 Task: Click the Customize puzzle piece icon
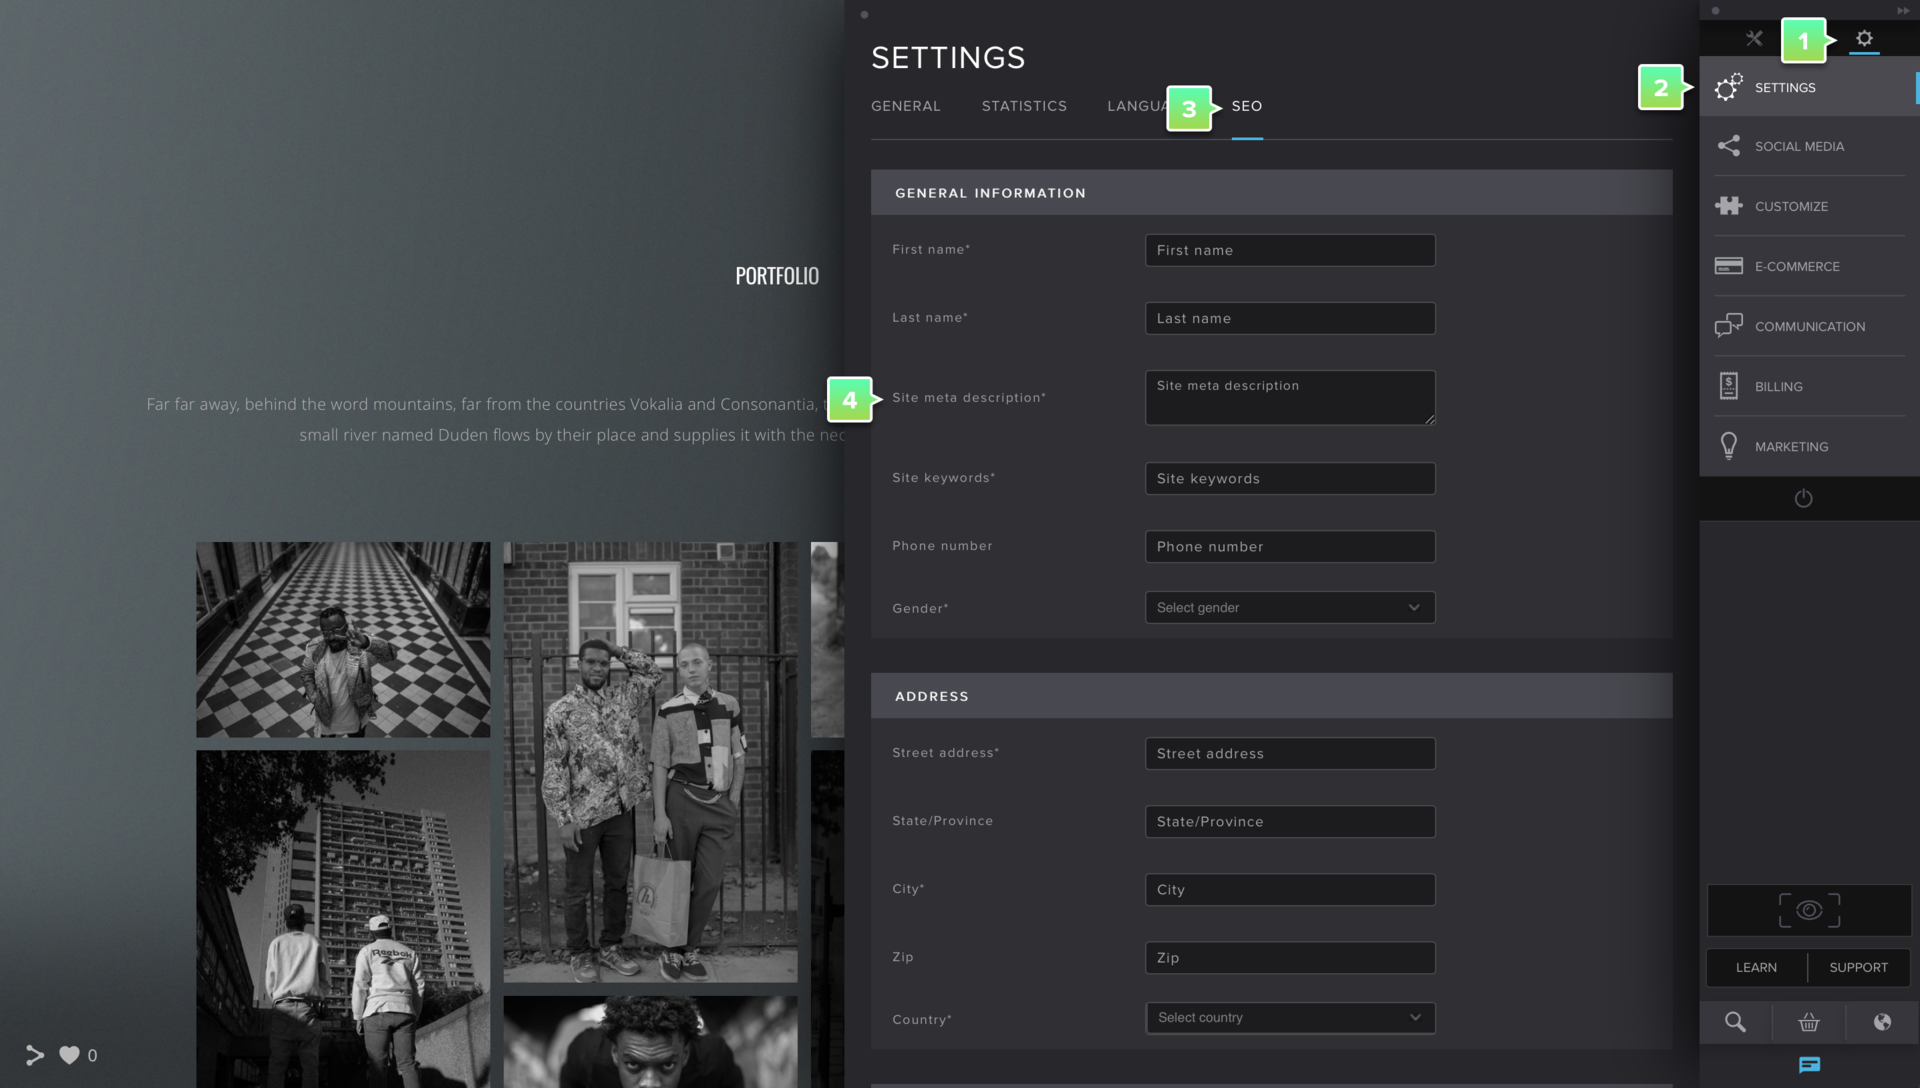point(1728,206)
